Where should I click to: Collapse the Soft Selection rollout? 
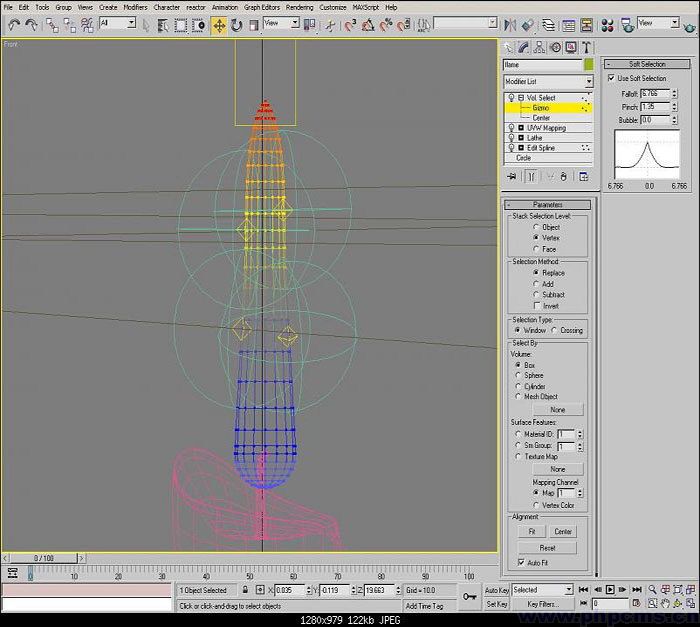point(647,64)
